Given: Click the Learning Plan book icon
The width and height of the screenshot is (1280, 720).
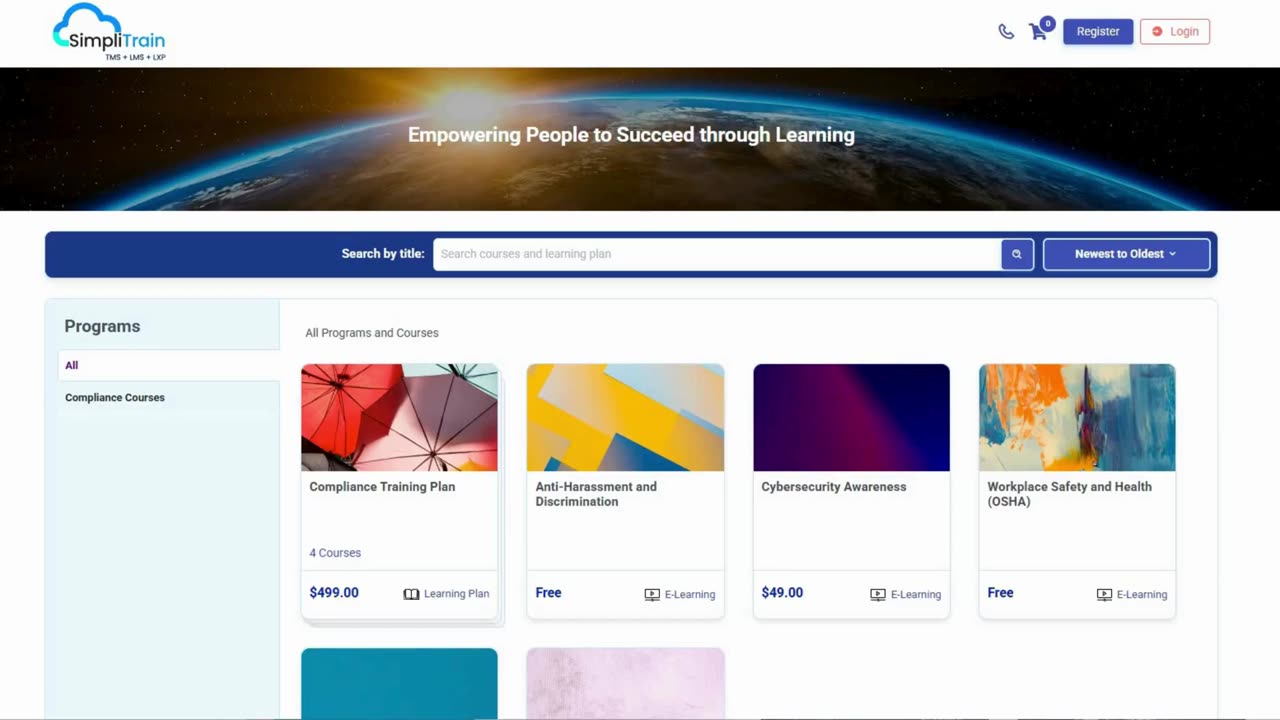Looking at the screenshot, I should point(411,594).
